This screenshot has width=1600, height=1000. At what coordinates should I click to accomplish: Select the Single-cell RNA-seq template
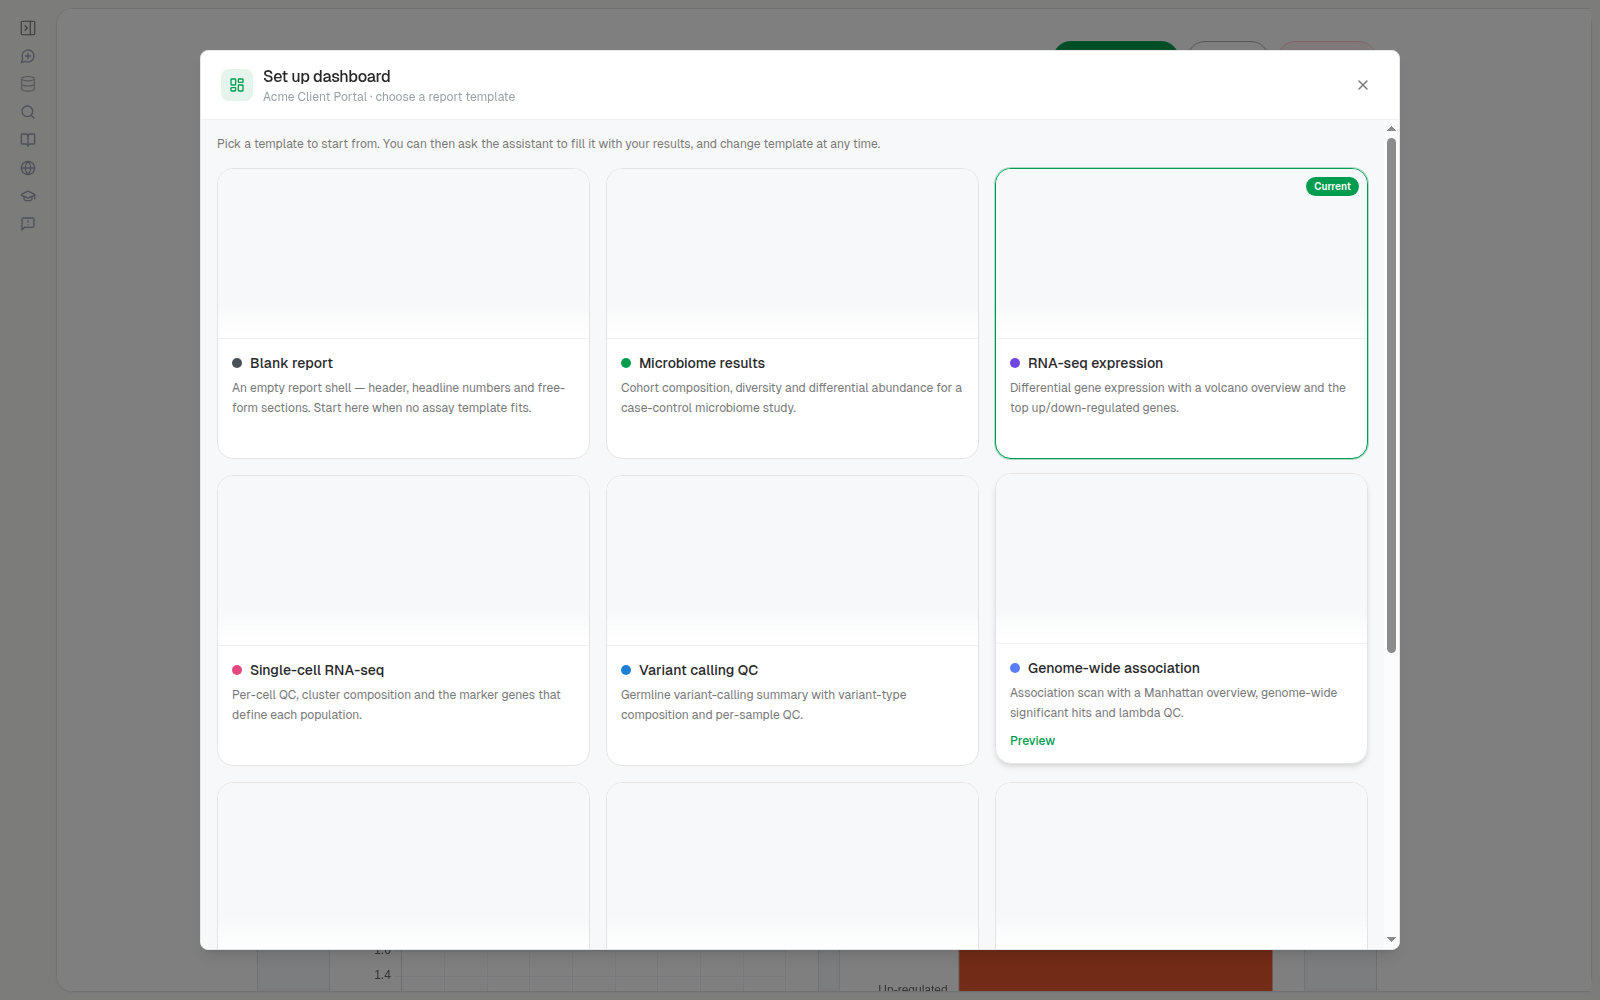403,620
